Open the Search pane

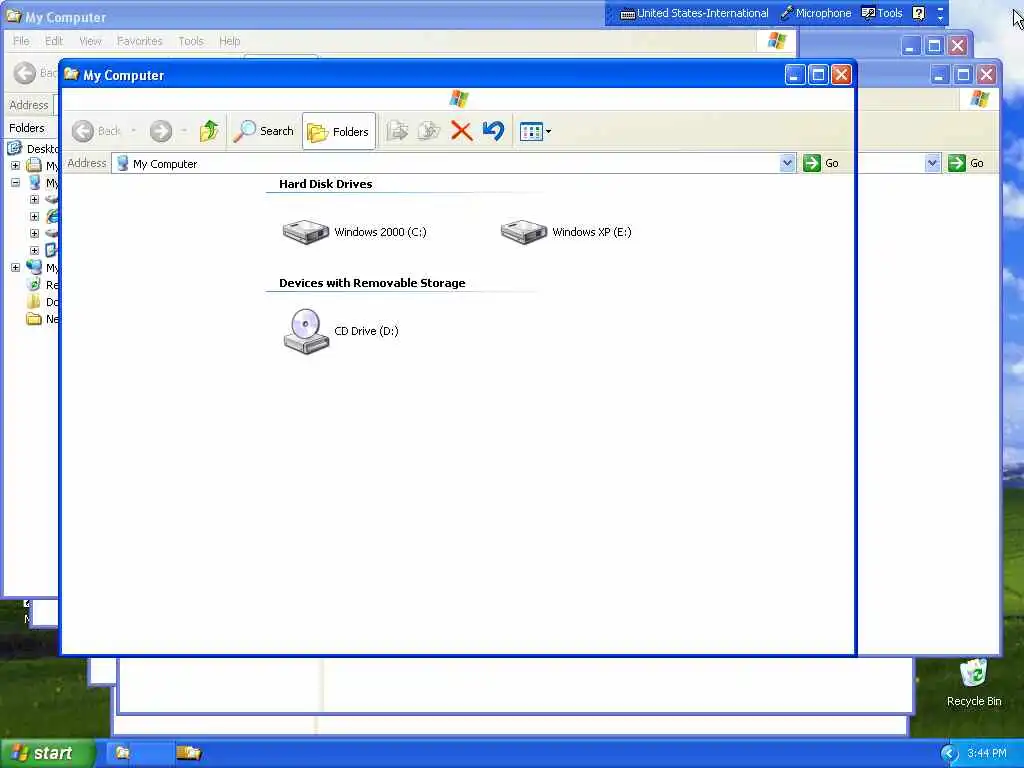(x=264, y=131)
